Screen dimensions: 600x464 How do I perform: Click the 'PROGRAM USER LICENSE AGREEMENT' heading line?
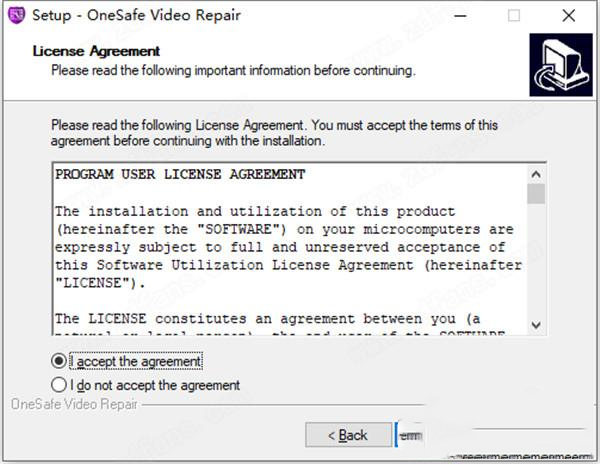coord(180,174)
